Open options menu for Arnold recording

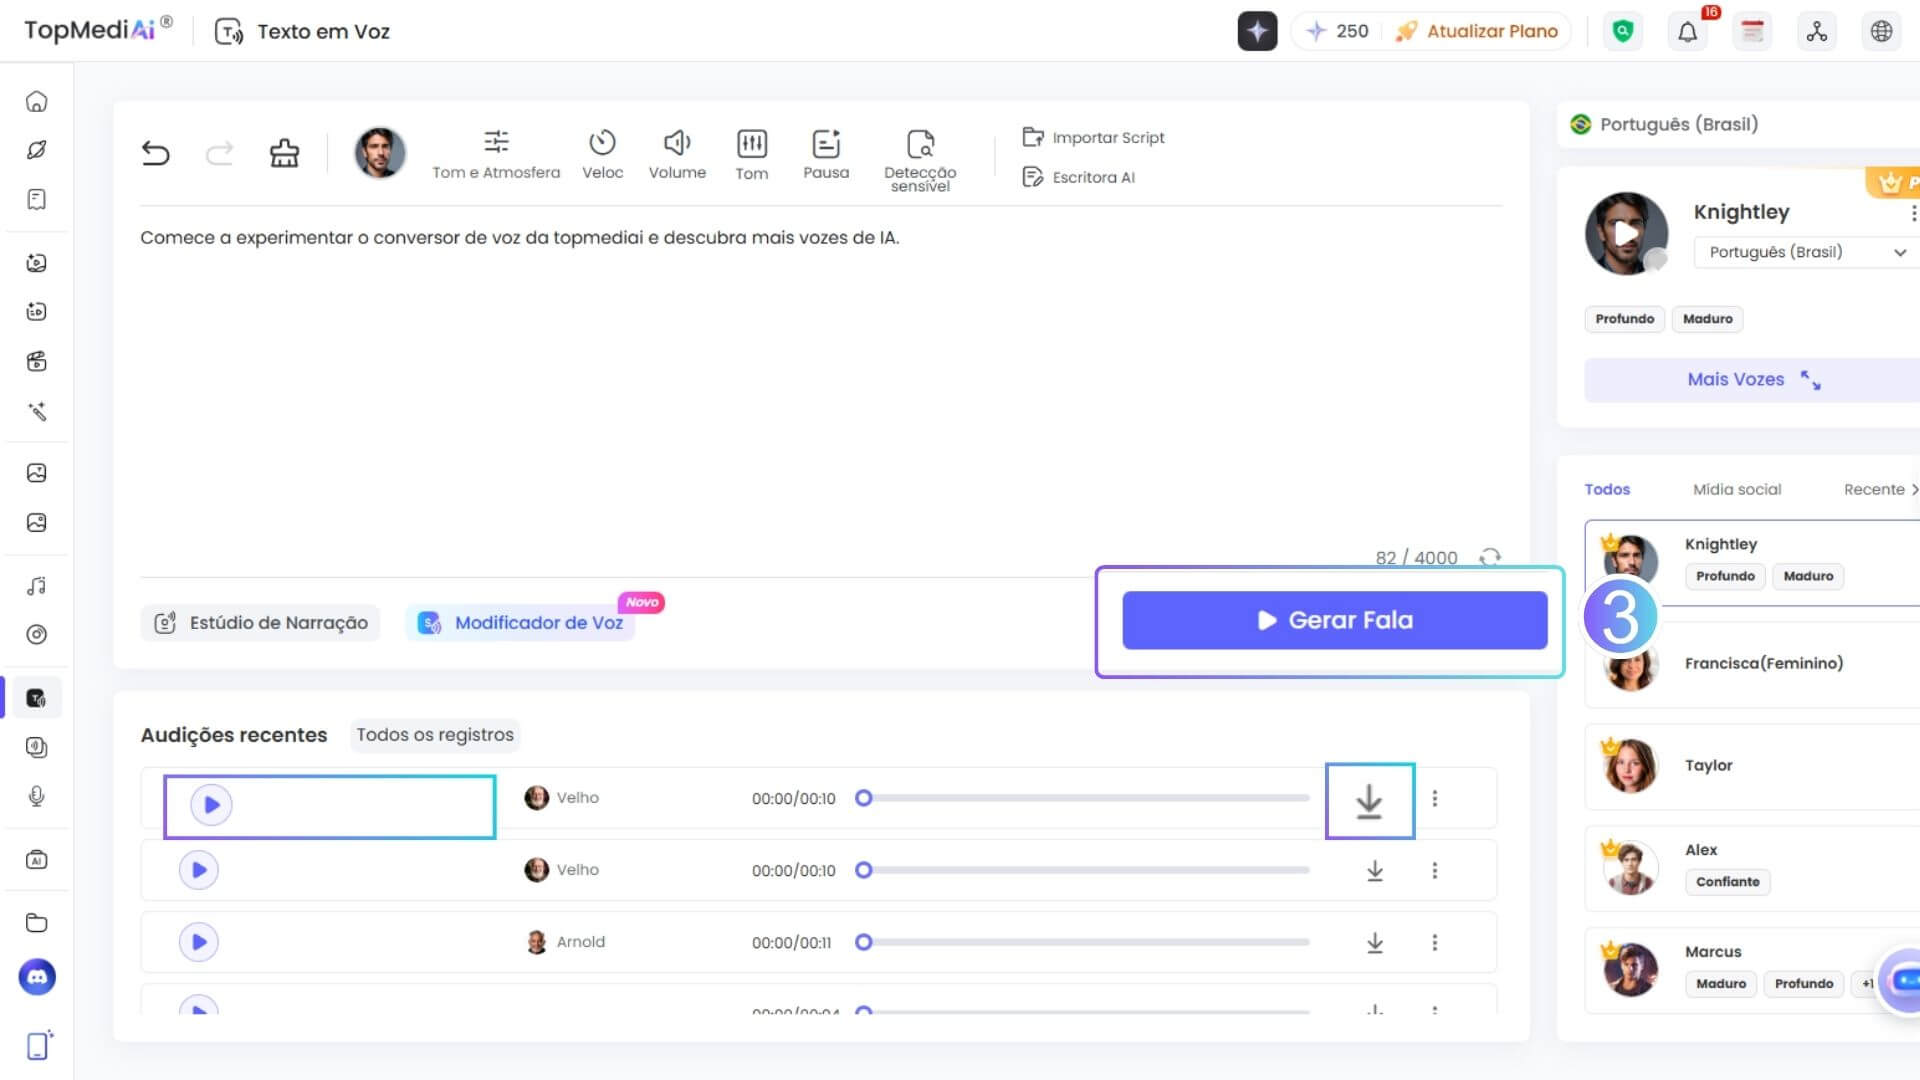pos(1434,942)
